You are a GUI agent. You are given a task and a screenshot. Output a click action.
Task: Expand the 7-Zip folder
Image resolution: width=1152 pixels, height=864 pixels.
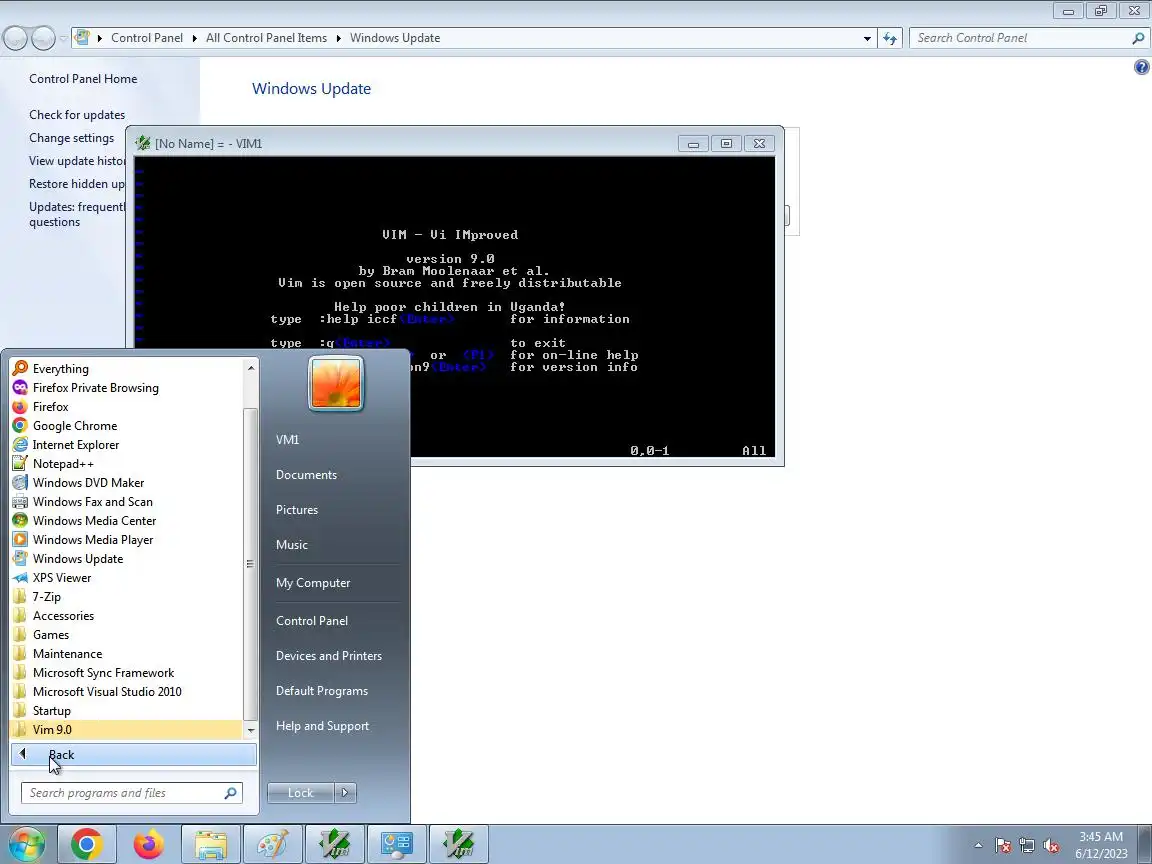click(126, 597)
